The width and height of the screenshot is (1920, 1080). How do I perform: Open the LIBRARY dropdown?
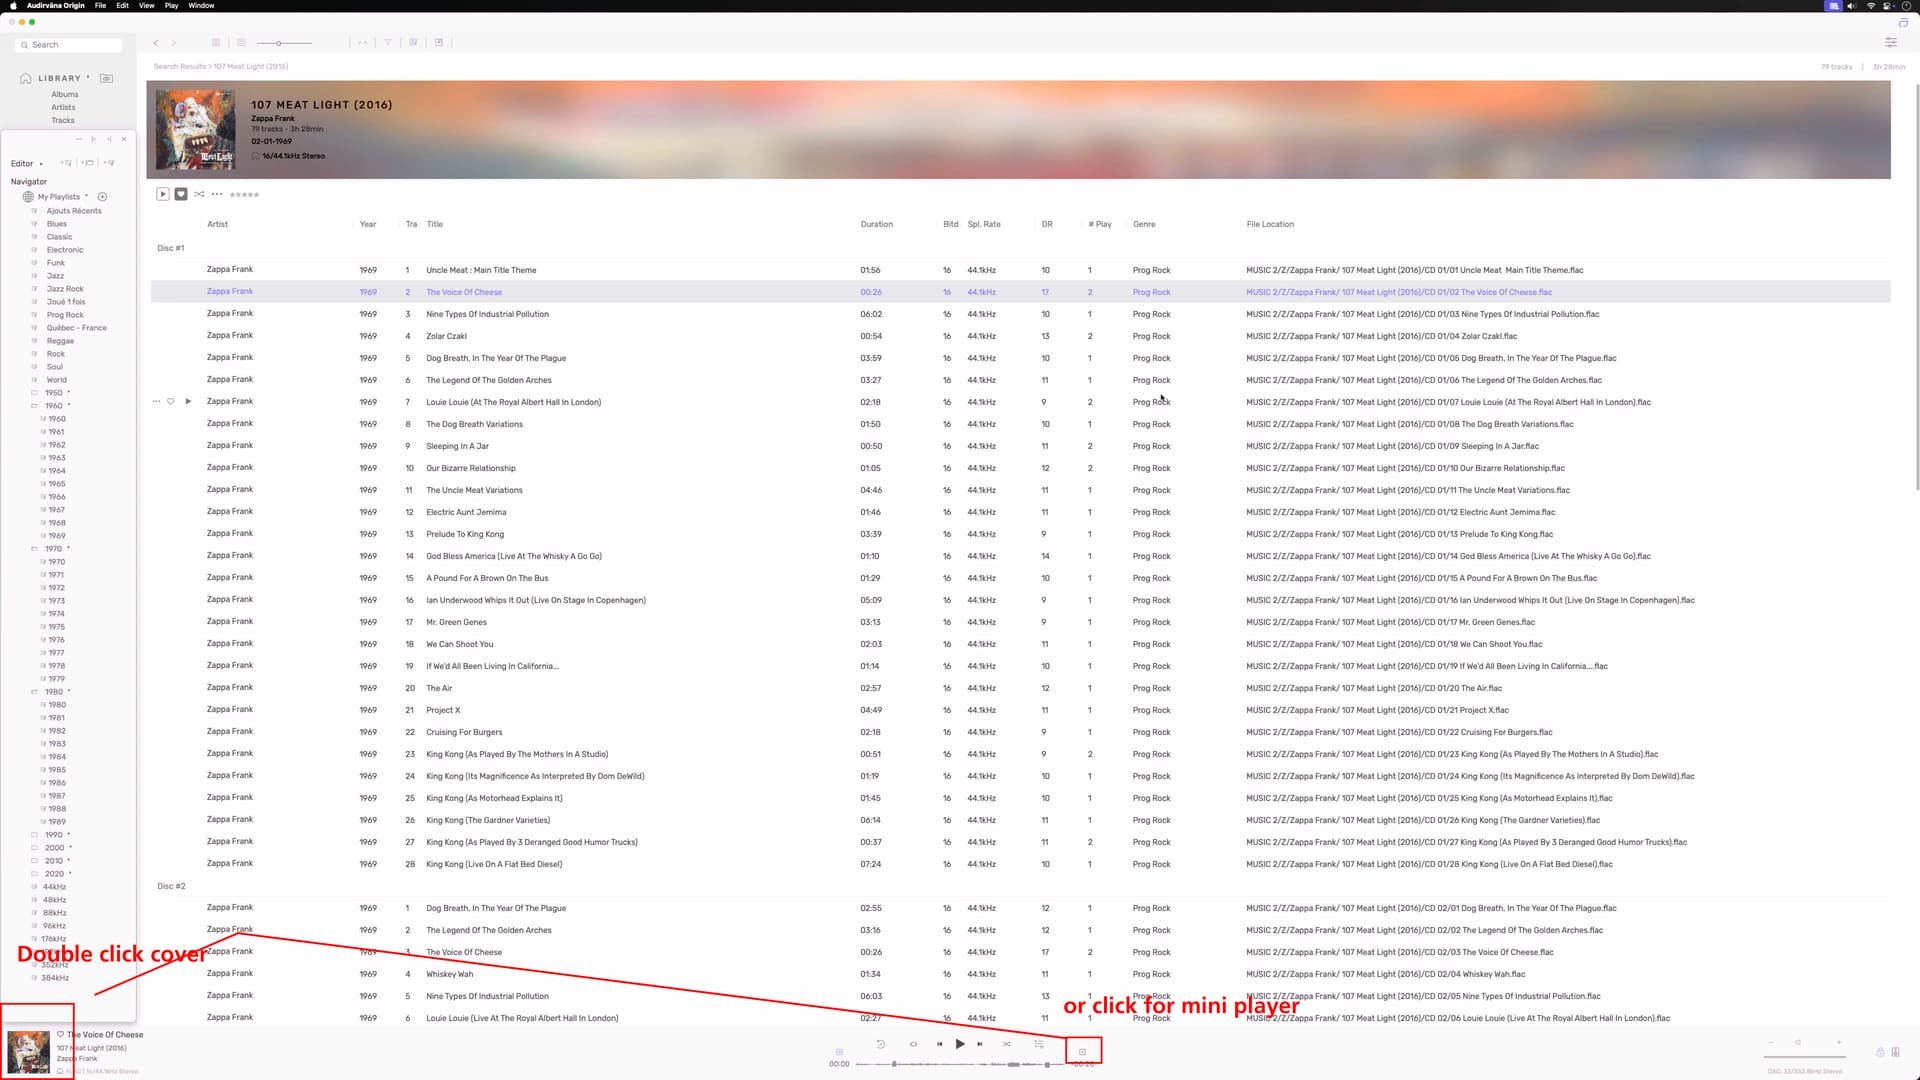[x=88, y=78]
